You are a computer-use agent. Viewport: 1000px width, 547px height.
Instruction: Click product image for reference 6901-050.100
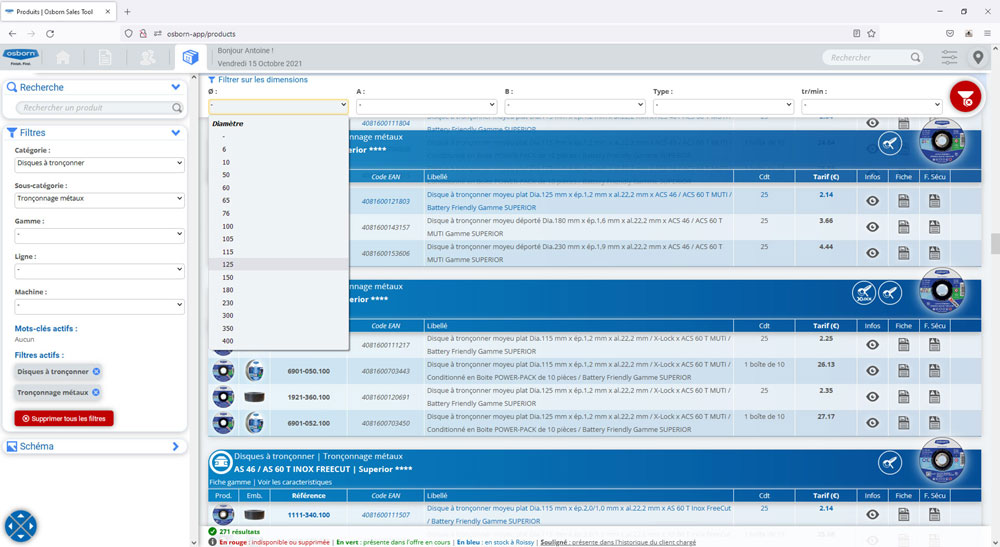(223, 371)
